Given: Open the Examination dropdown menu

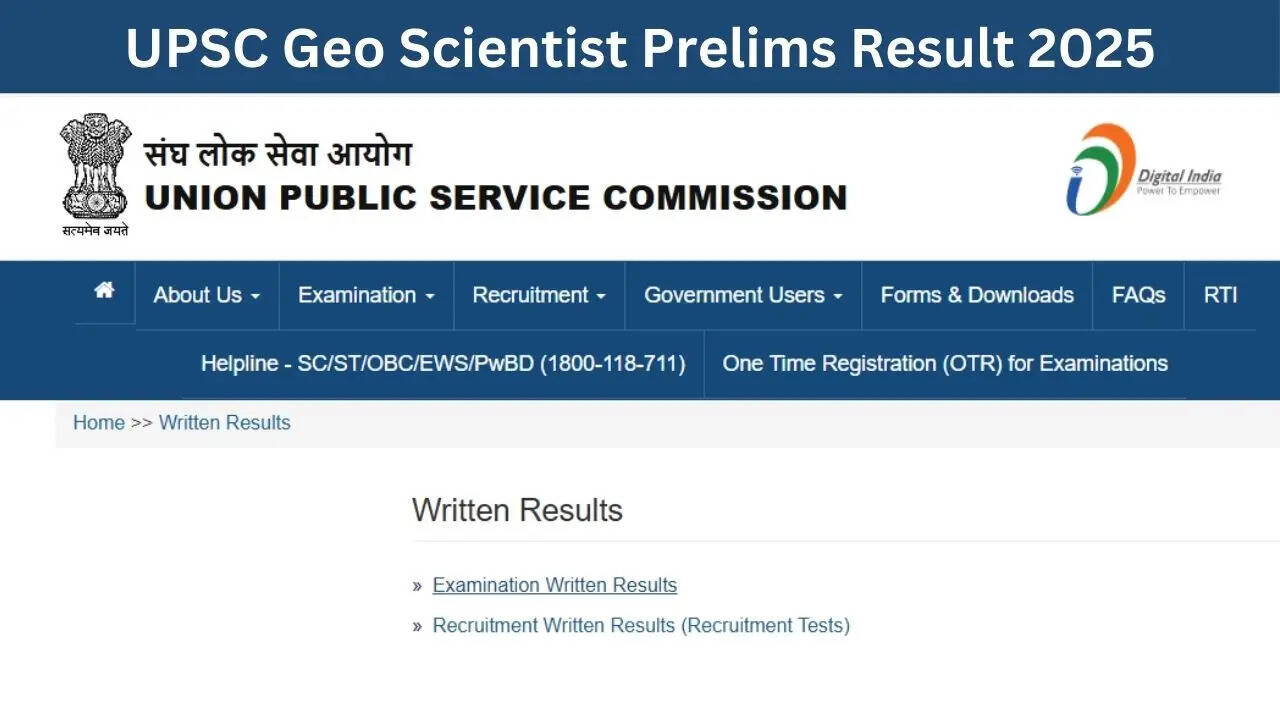Looking at the screenshot, I should click(x=366, y=295).
